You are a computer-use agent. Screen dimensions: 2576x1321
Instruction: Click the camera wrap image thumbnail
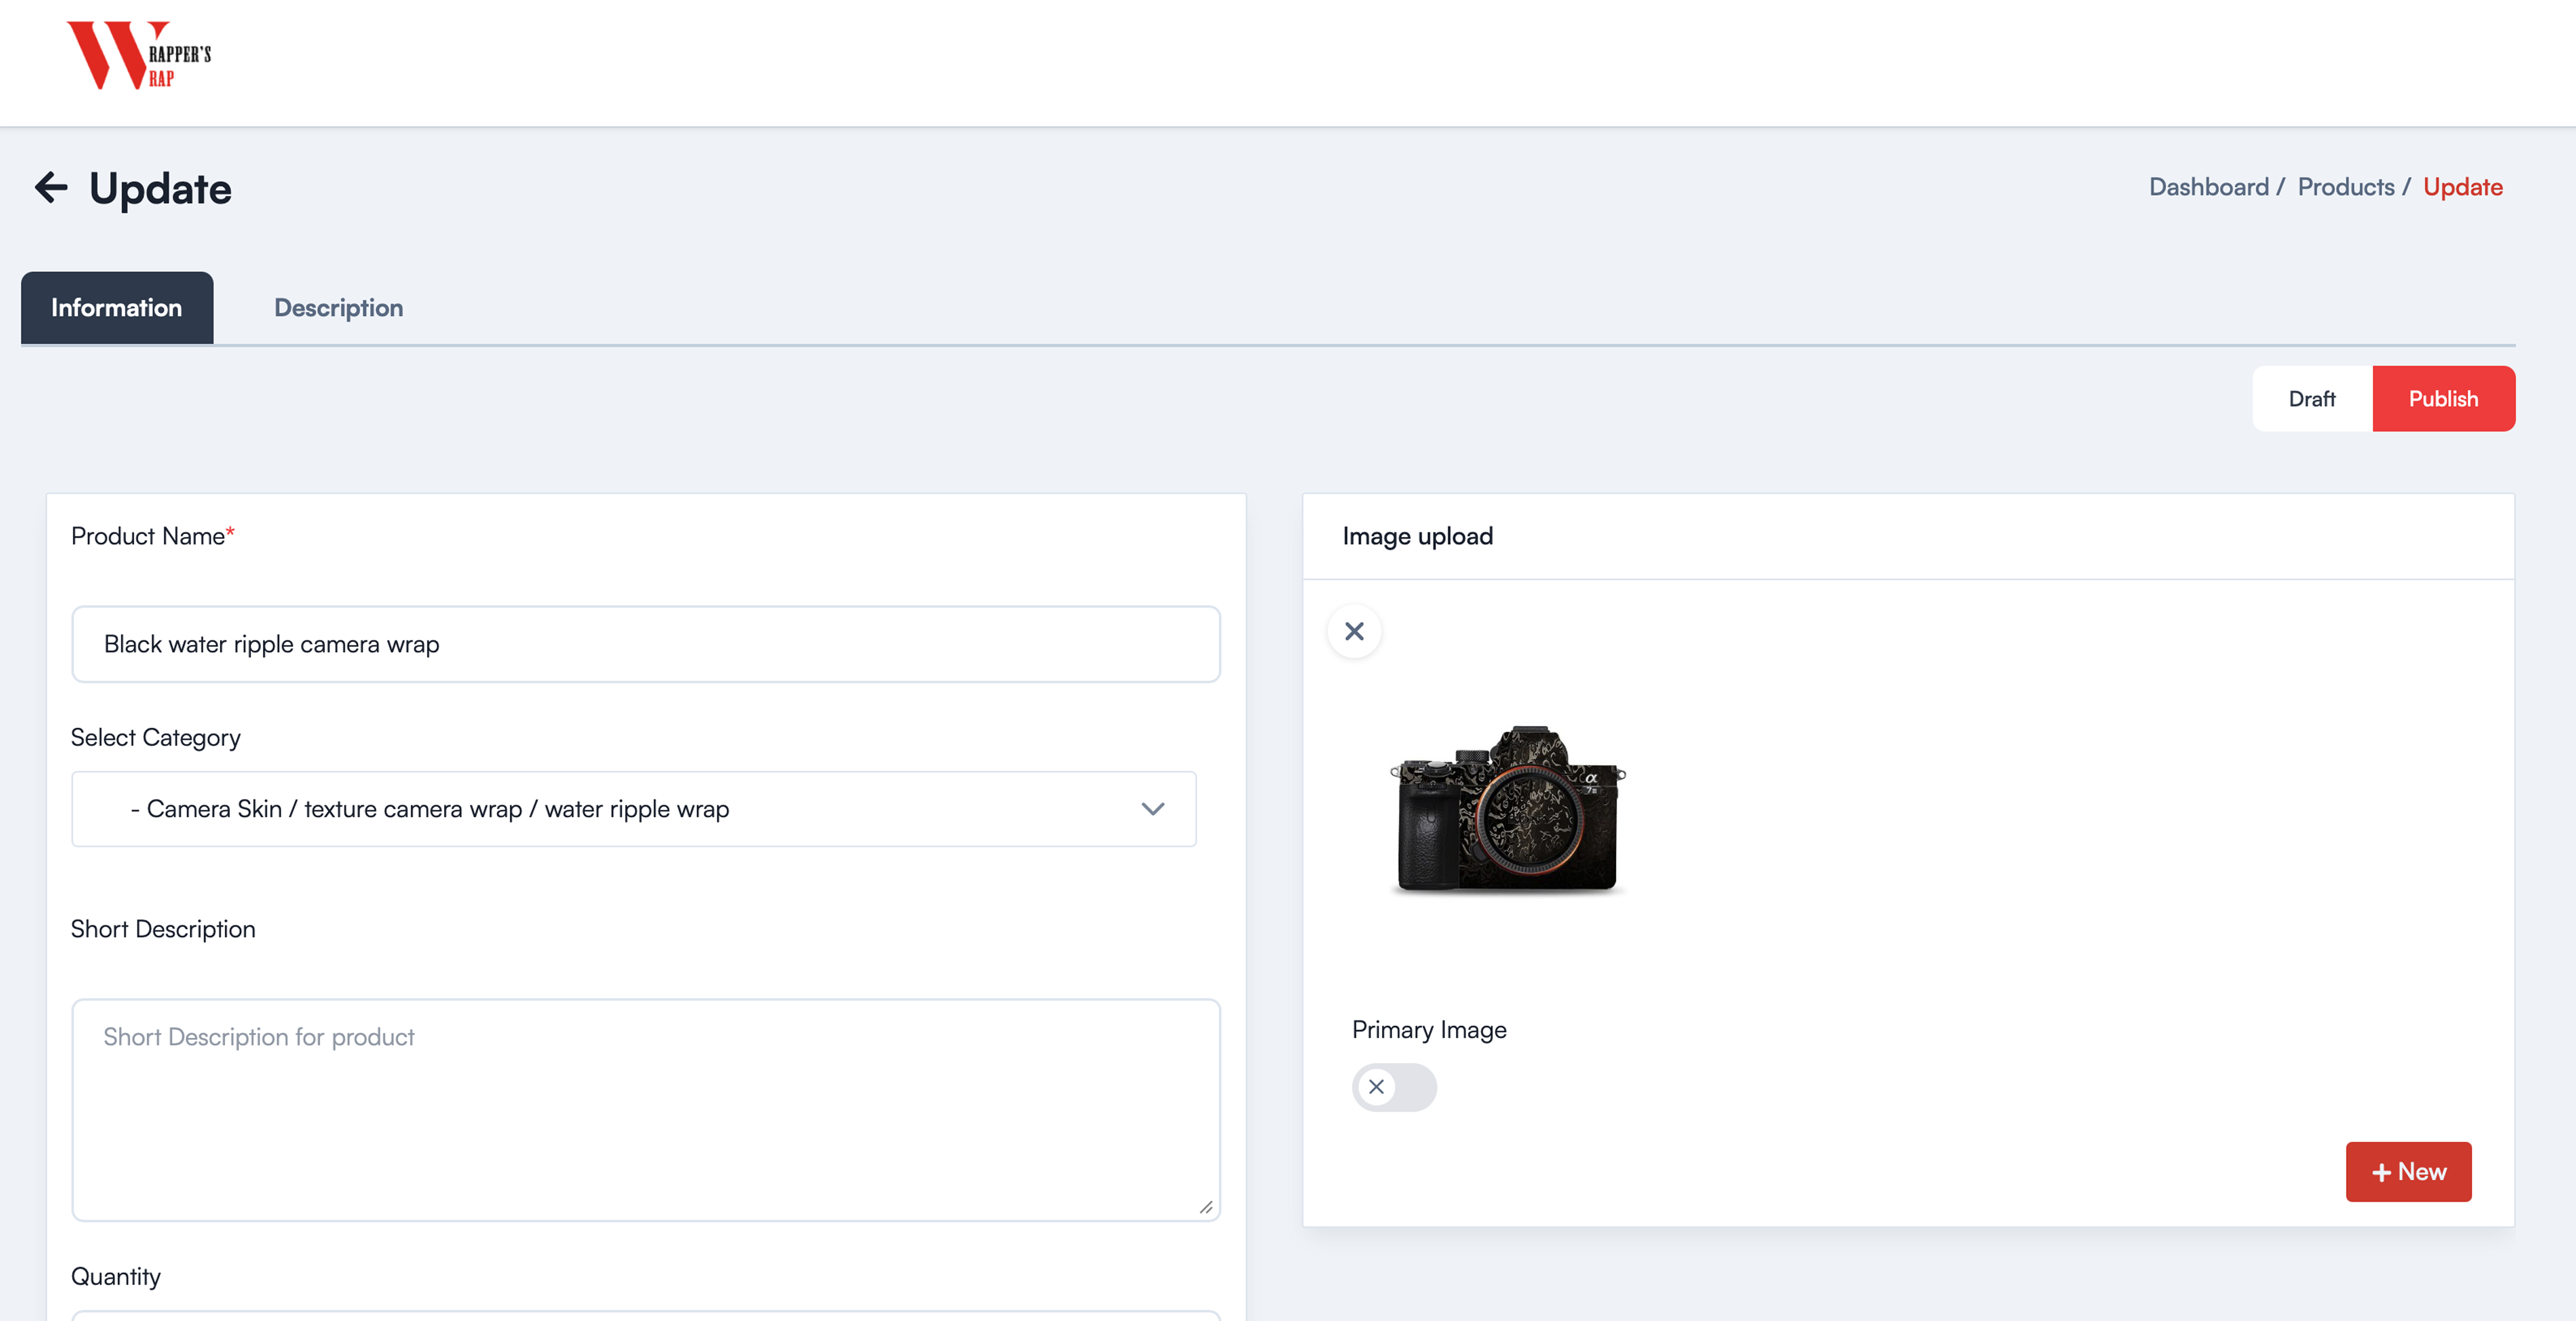[x=1508, y=809]
